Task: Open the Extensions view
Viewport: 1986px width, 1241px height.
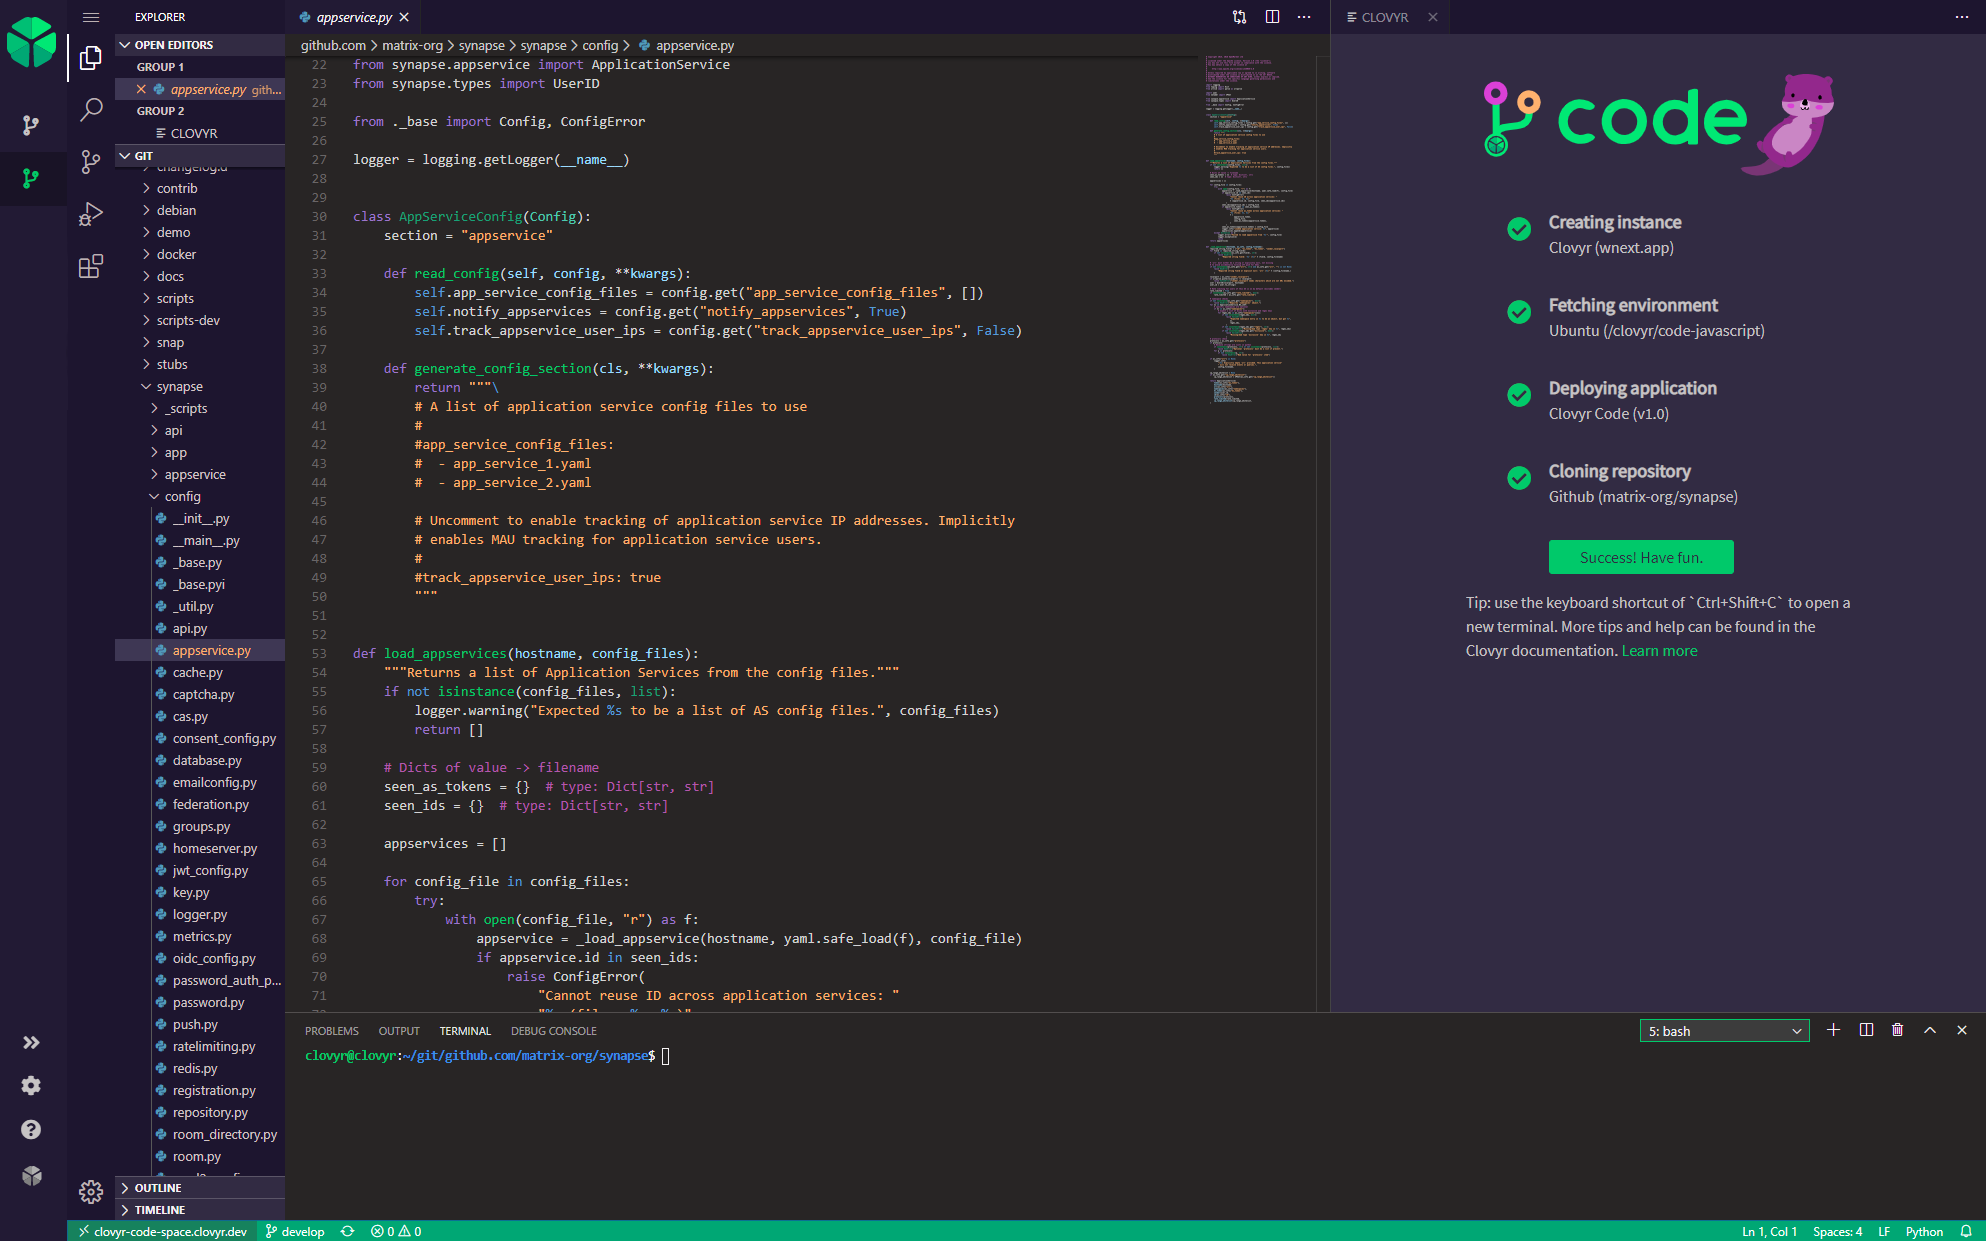Action: point(91,266)
